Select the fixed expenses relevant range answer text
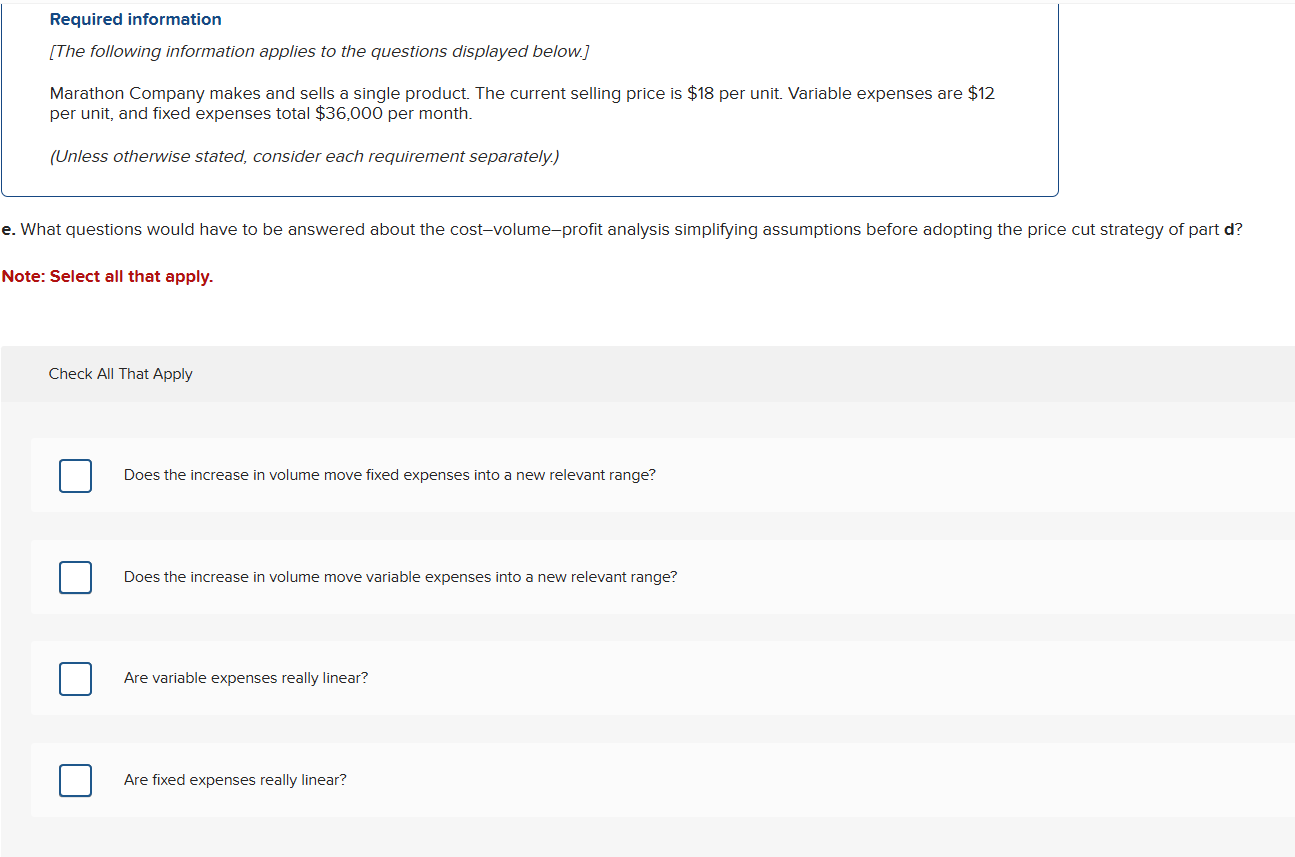This screenshot has height=857, width=1295. pyautogui.click(x=389, y=474)
